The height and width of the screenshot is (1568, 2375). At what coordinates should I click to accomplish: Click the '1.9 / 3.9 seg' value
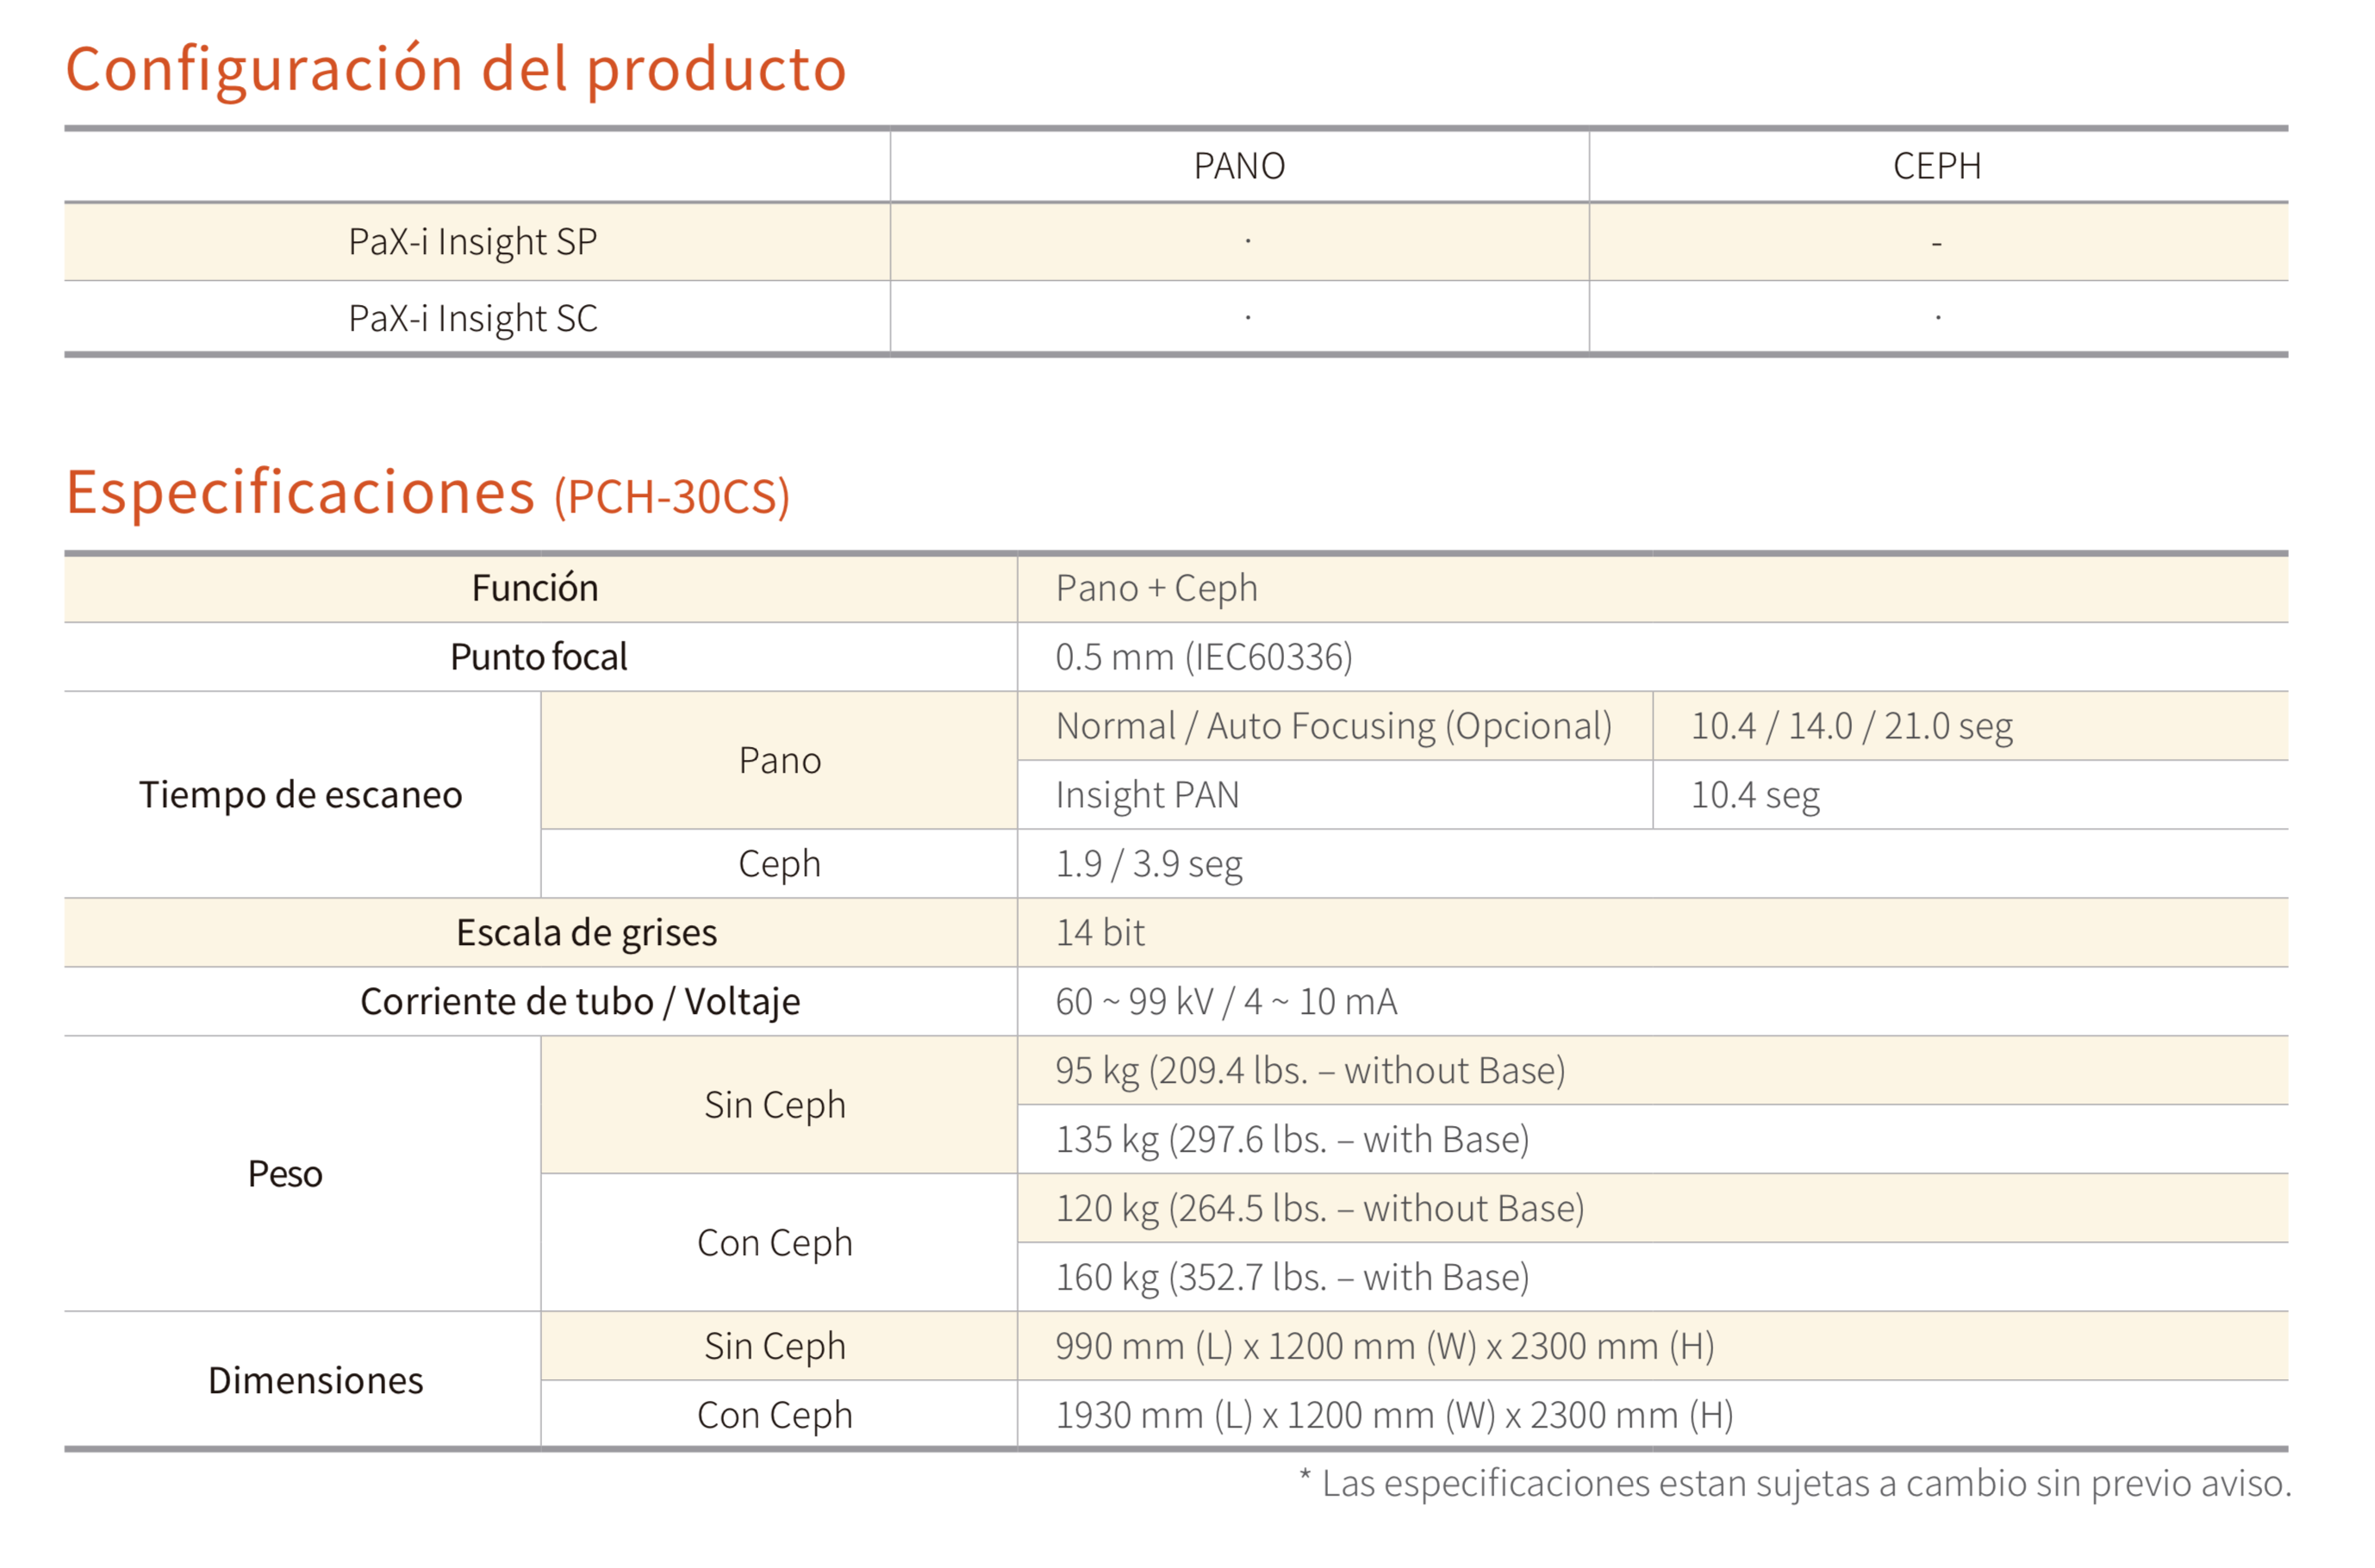coord(1149,864)
